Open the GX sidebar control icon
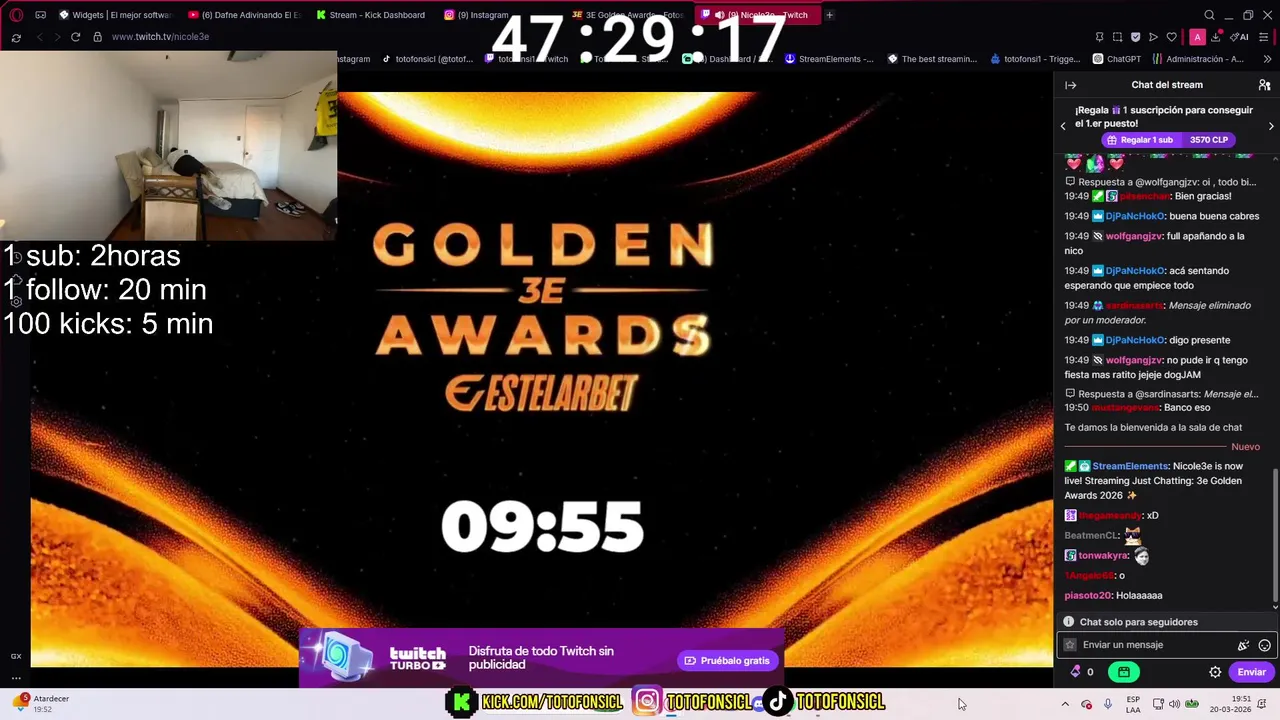1280x720 pixels. (16, 656)
